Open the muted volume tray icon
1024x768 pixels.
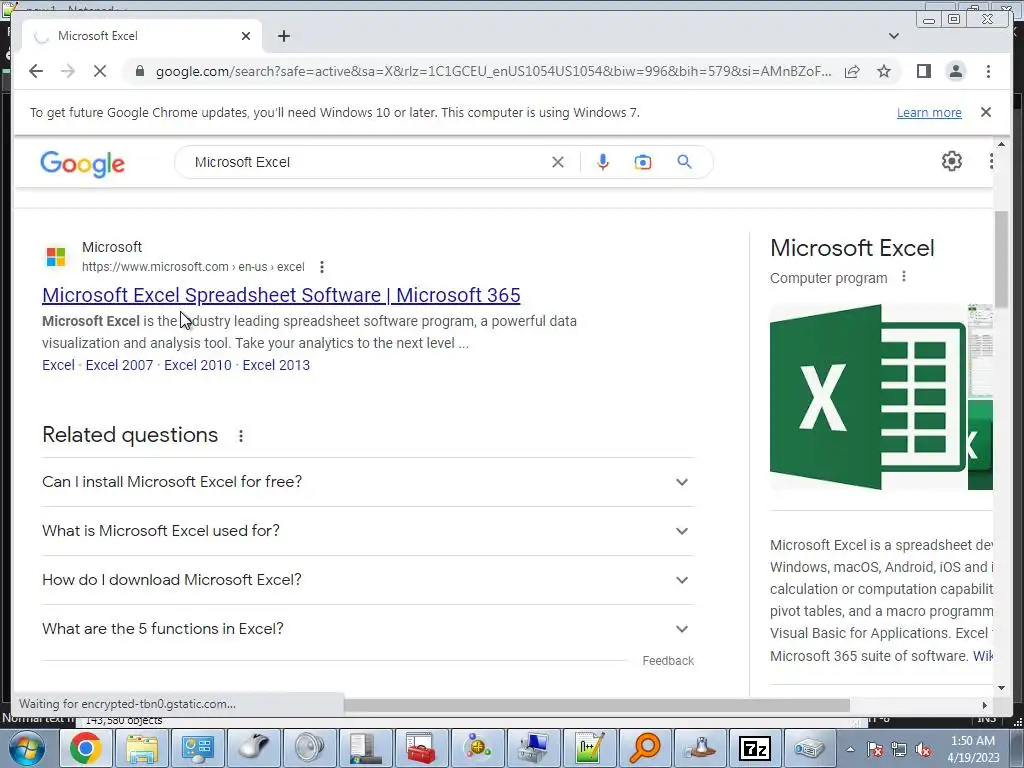click(x=923, y=749)
